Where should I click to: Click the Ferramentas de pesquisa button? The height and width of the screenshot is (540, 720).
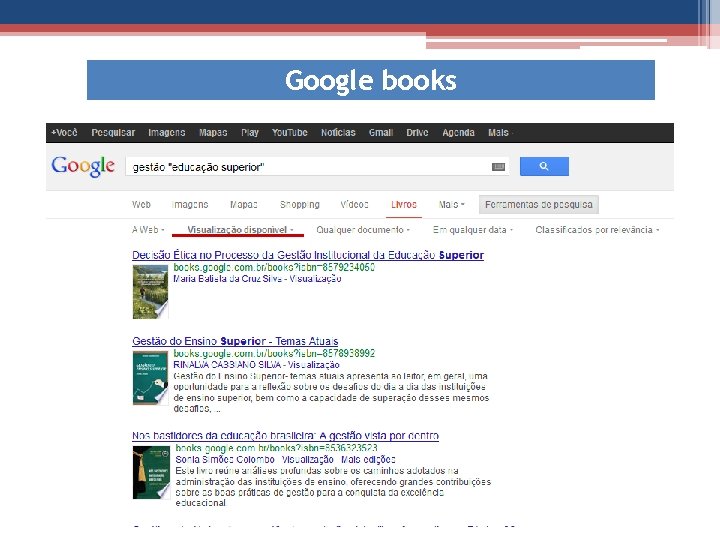pos(539,205)
